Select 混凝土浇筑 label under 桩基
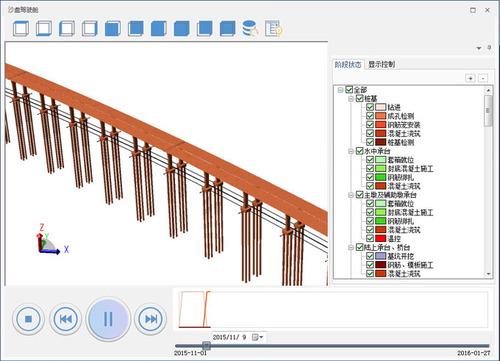 click(404, 133)
